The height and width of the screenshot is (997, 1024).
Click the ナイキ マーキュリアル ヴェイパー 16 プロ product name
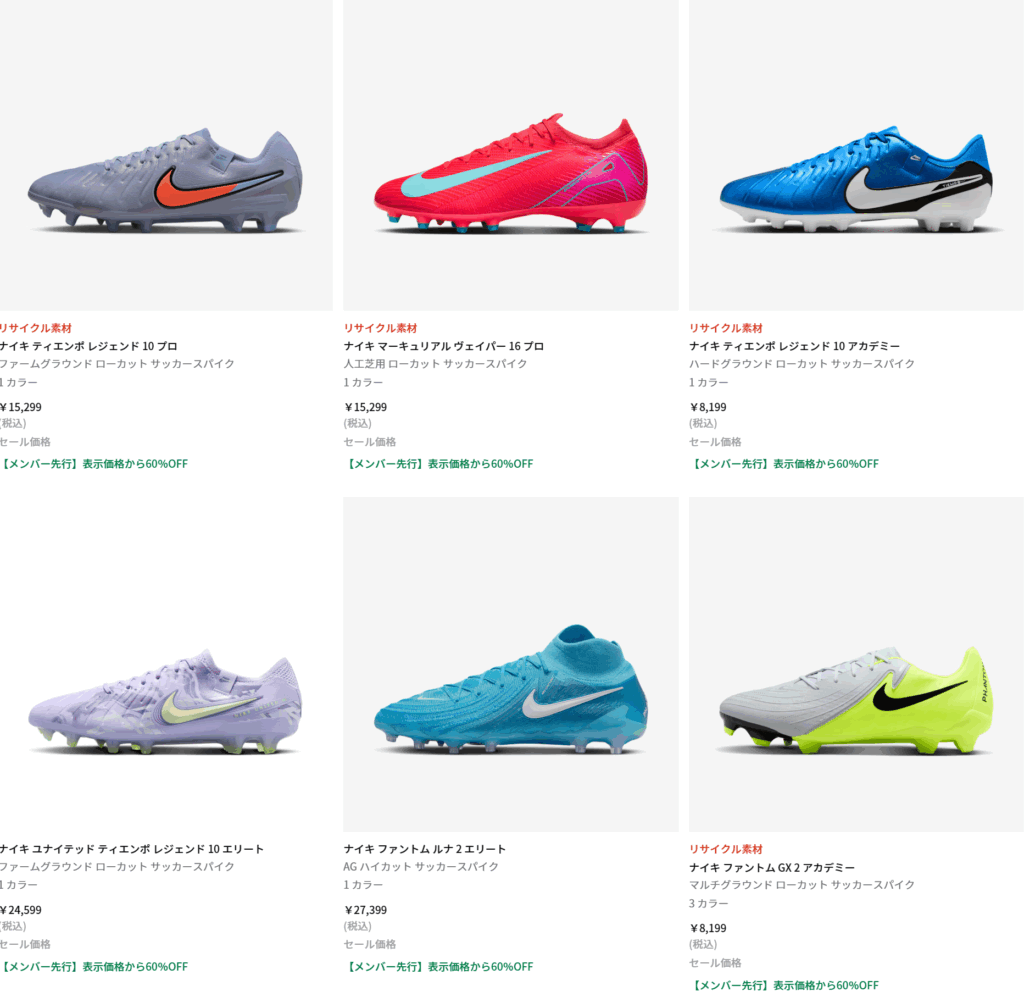pyautogui.click(x=444, y=346)
